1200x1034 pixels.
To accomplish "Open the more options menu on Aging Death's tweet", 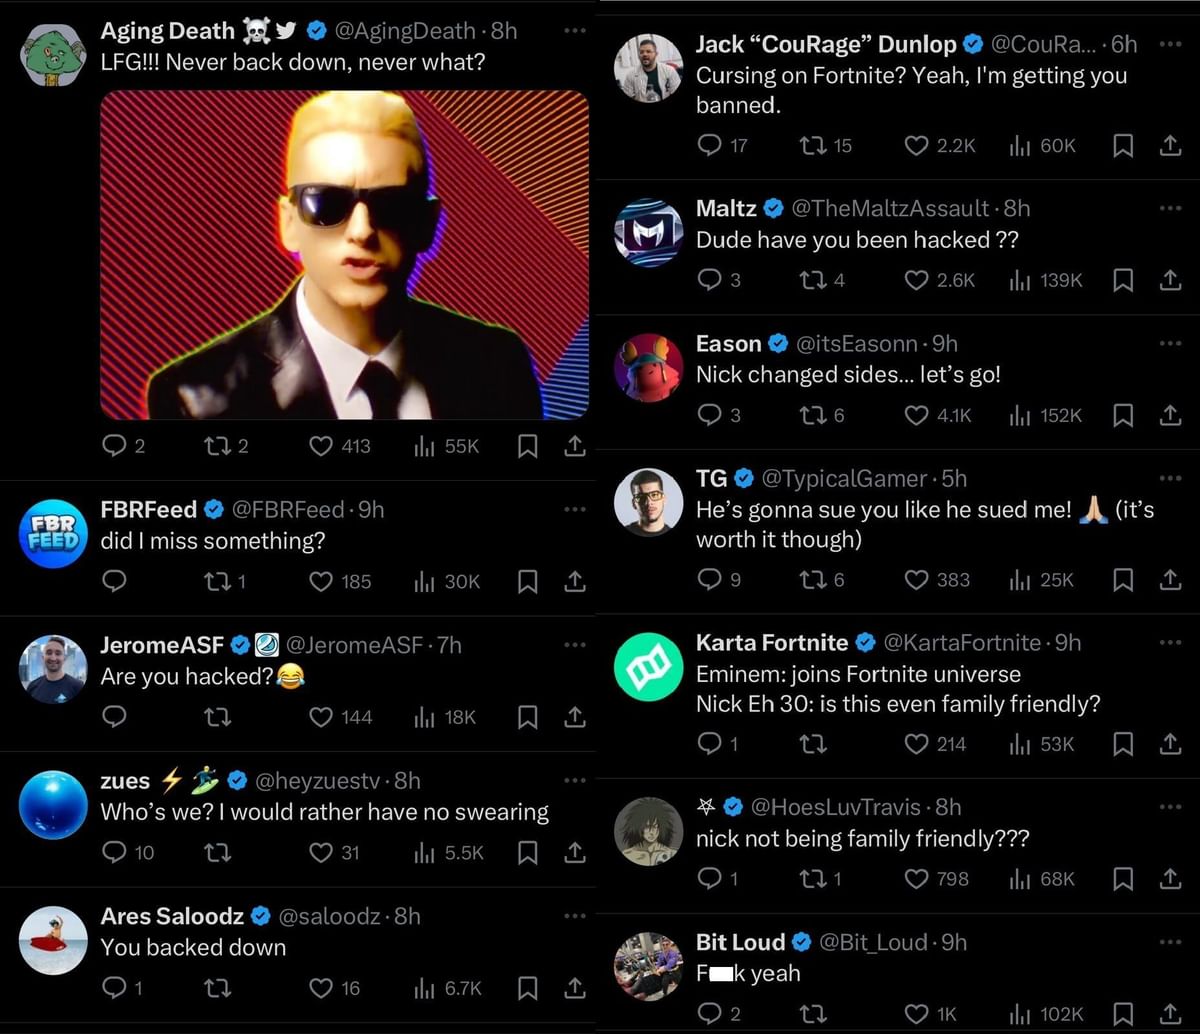I will (x=575, y=30).
